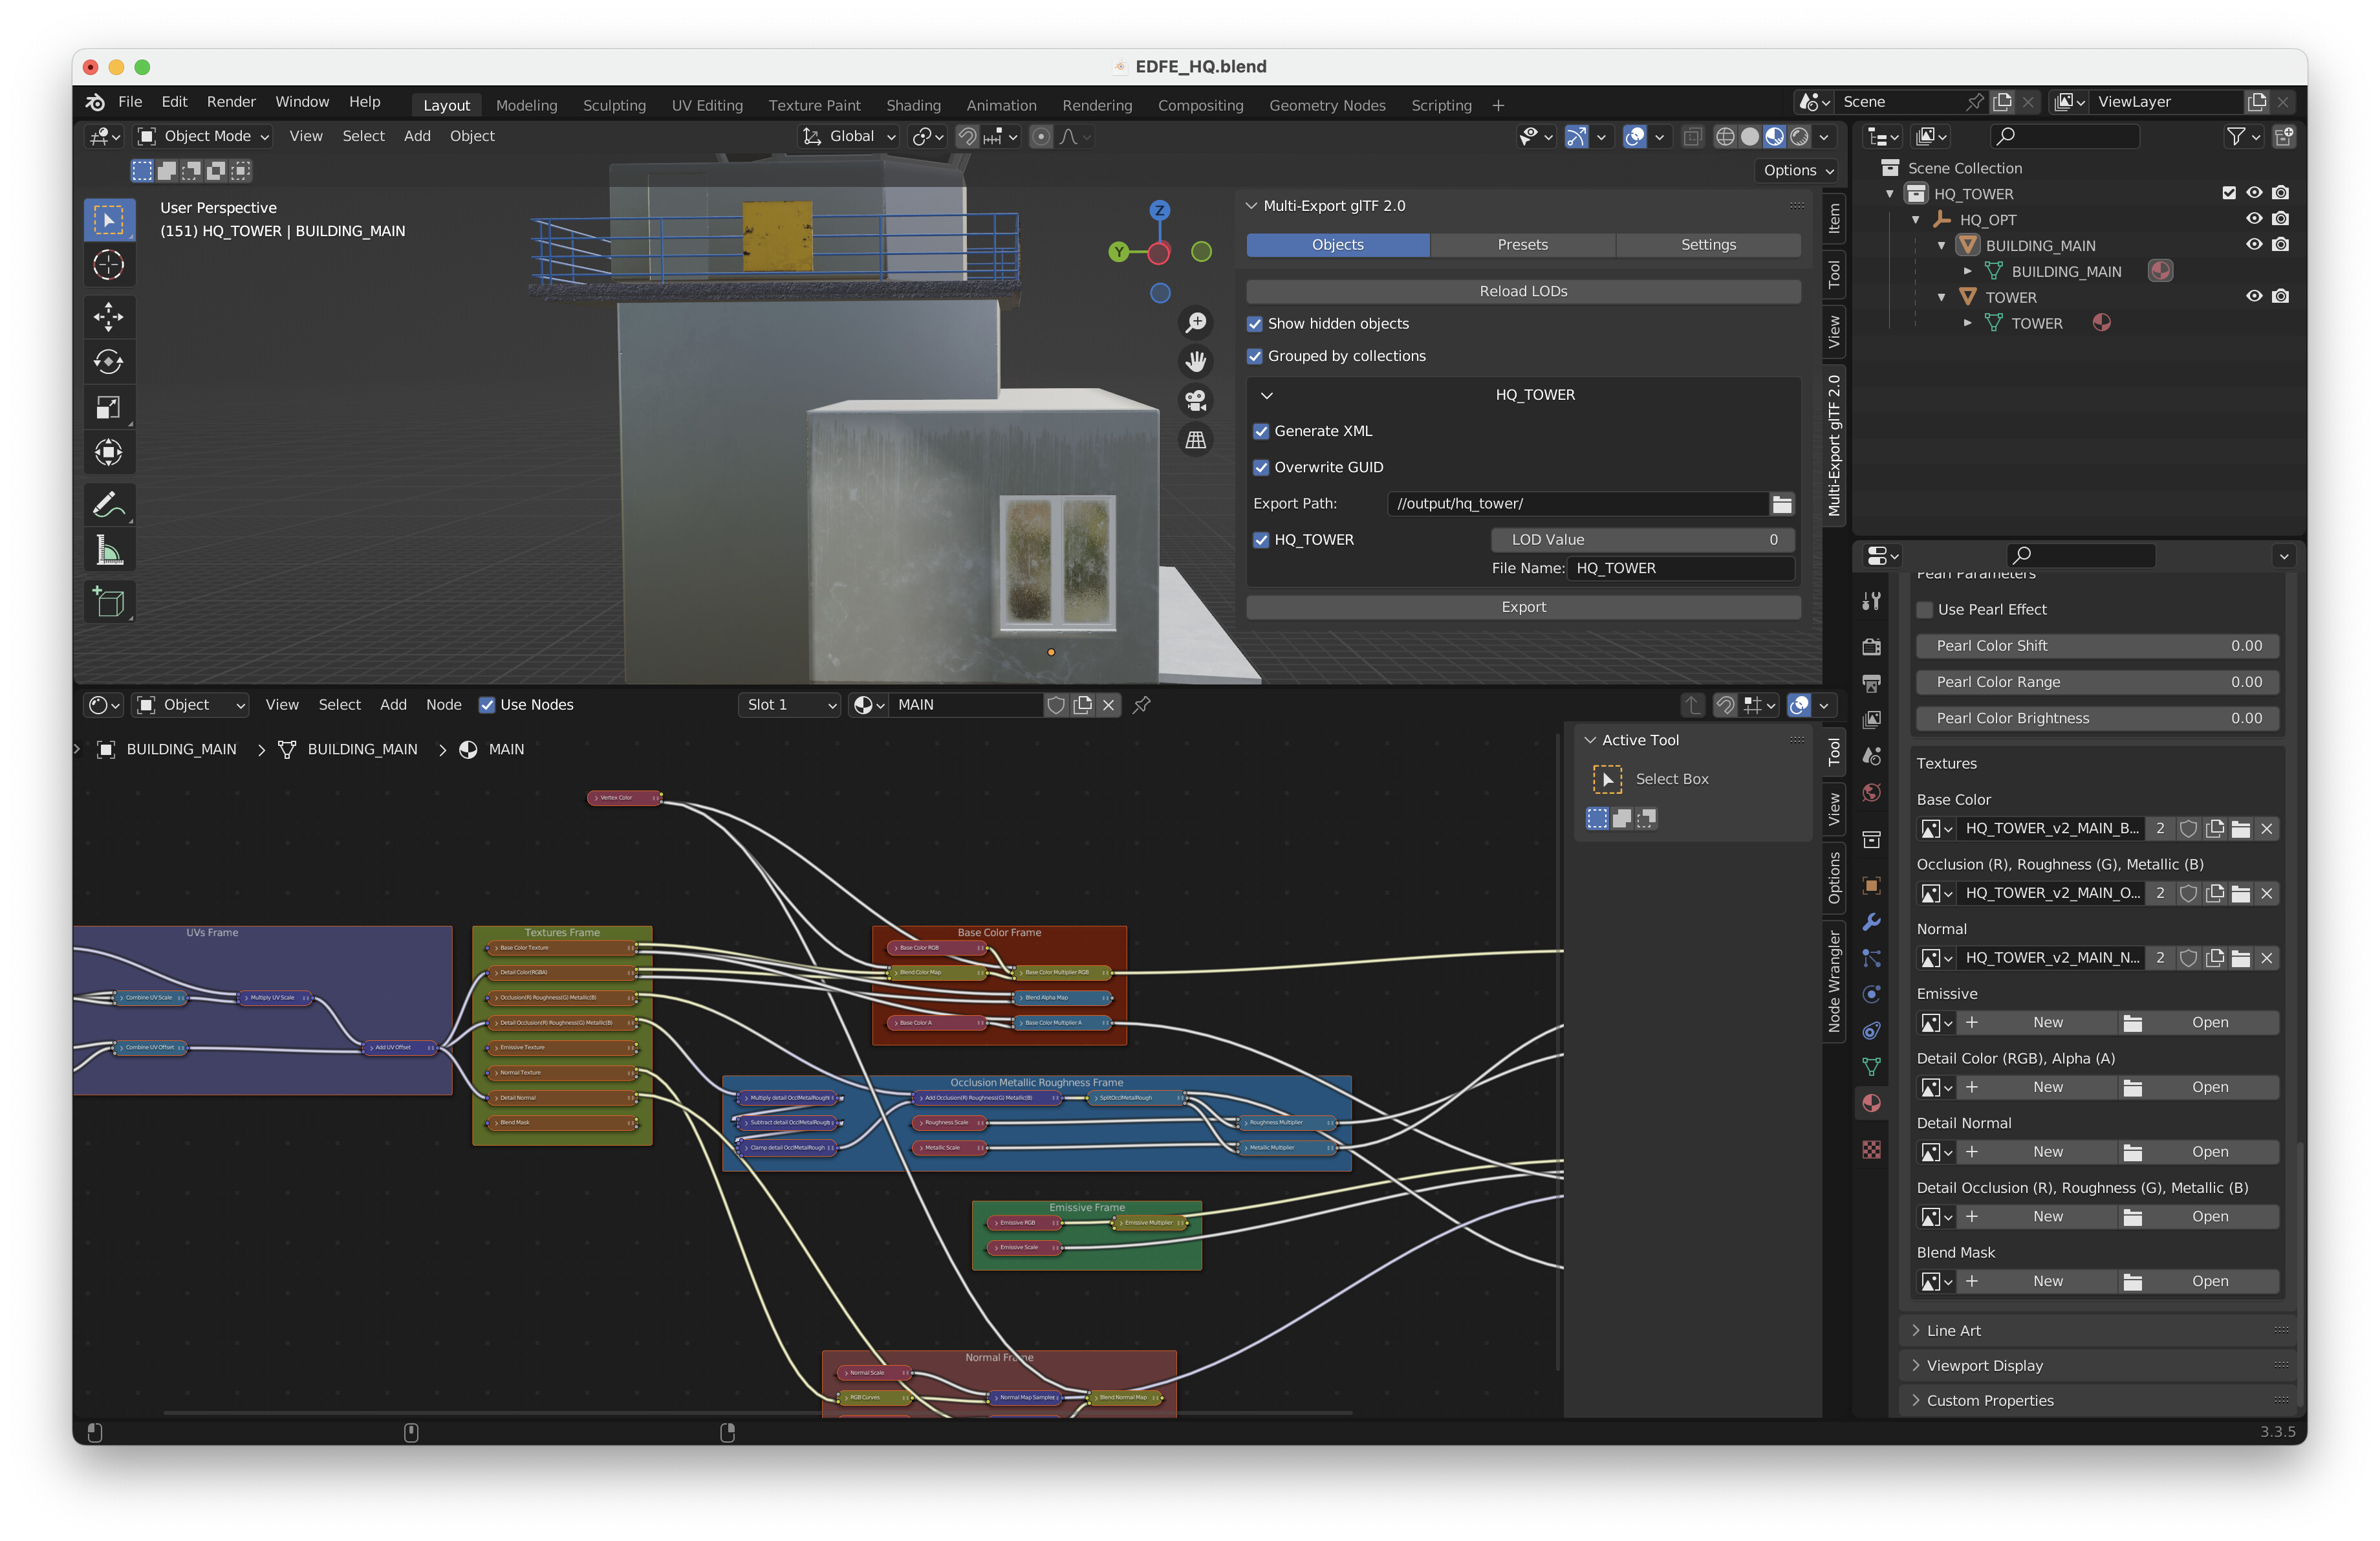Adjust the Pearl Color Shift slider
The image size is (2380, 1541).
(2097, 646)
